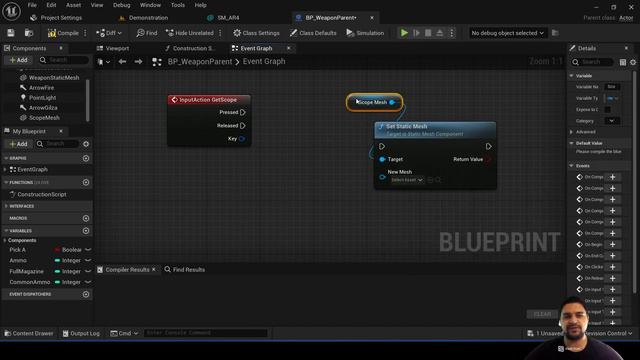
Task: Click Add in the Components panel
Action: click(18, 60)
